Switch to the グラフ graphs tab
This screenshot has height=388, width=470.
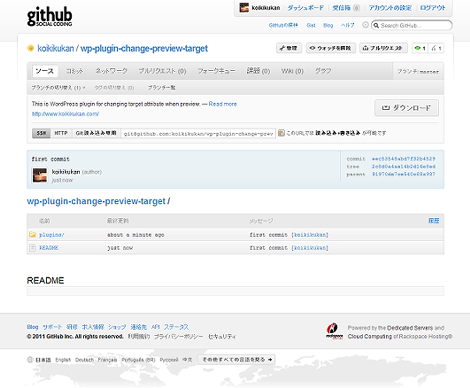pyautogui.click(x=323, y=71)
